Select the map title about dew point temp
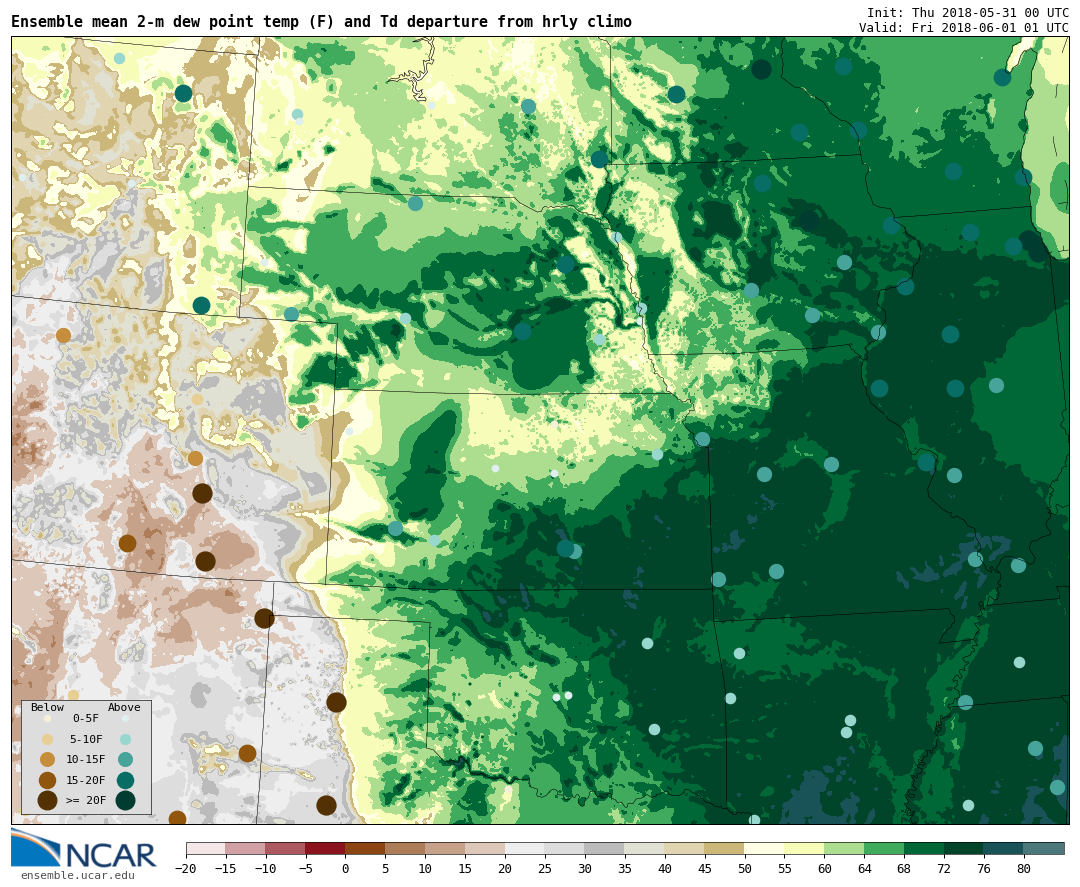Image resolution: width=1080 pixels, height=887 pixels. point(321,21)
